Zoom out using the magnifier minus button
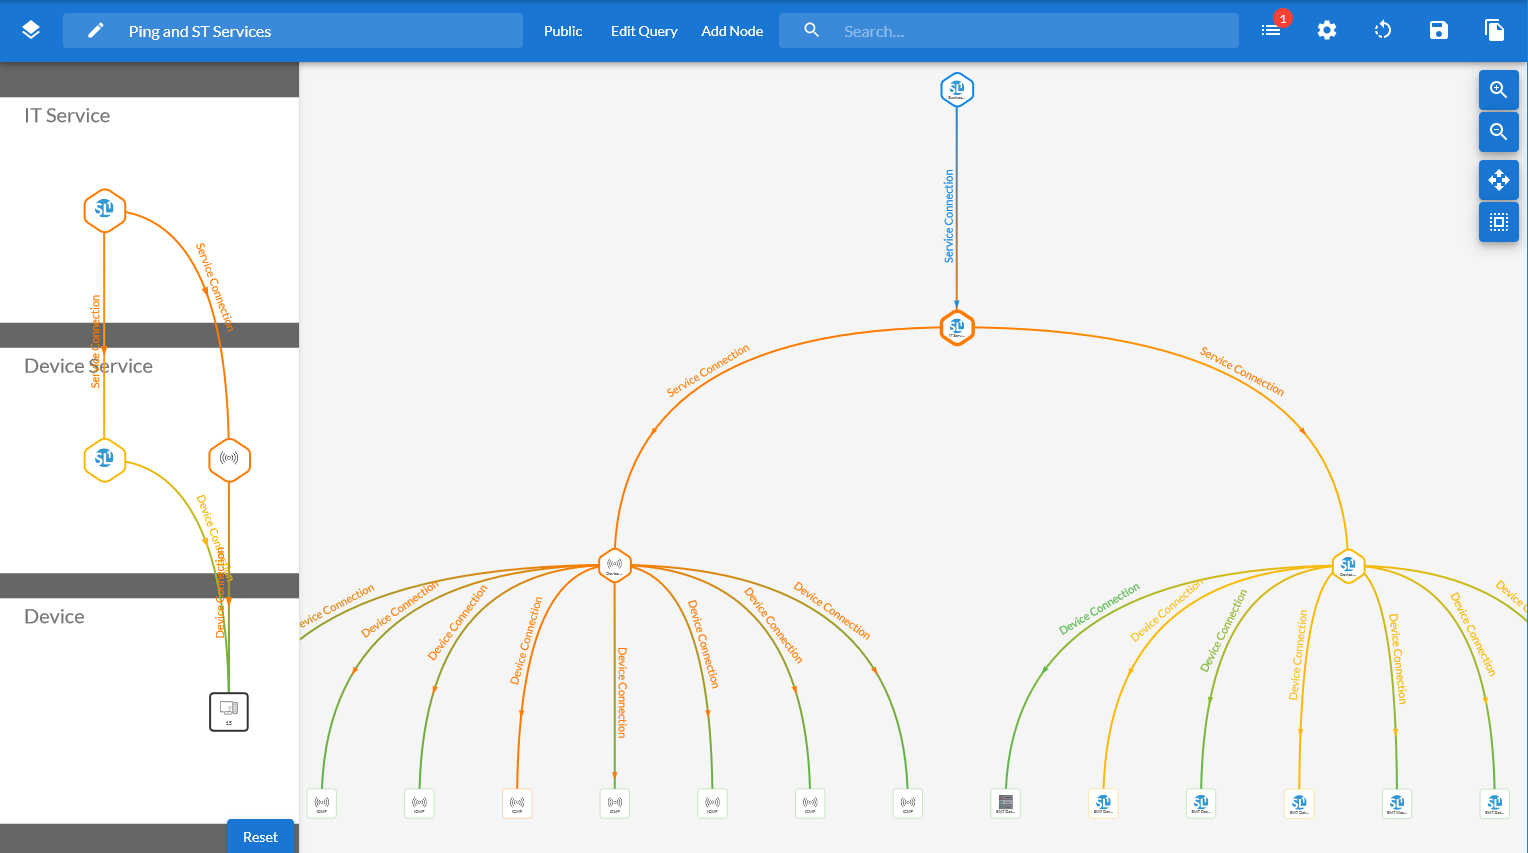The image size is (1528, 853). click(1498, 132)
